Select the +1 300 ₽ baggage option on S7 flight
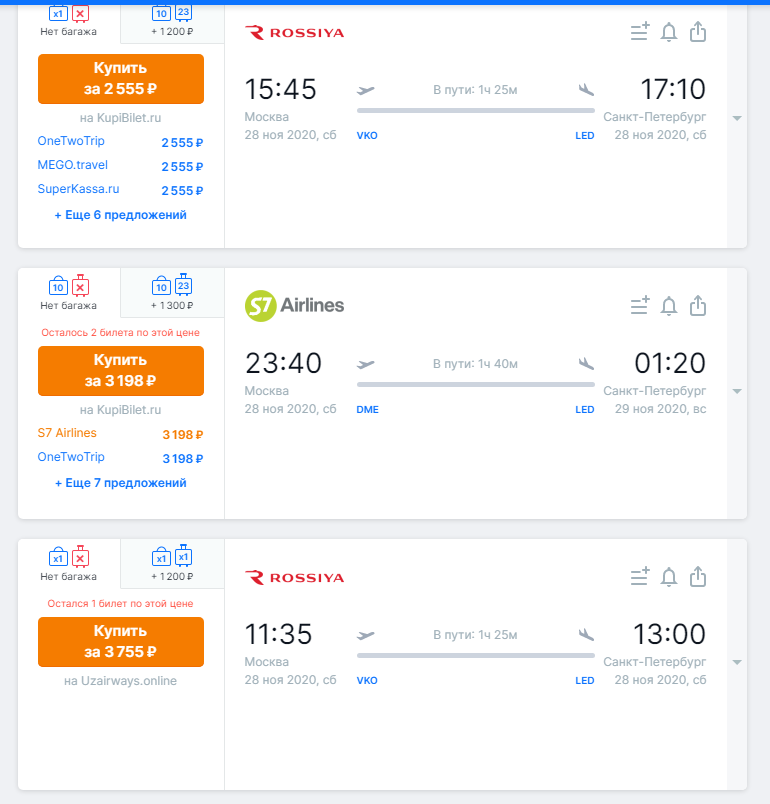The image size is (770, 804). pos(172,293)
